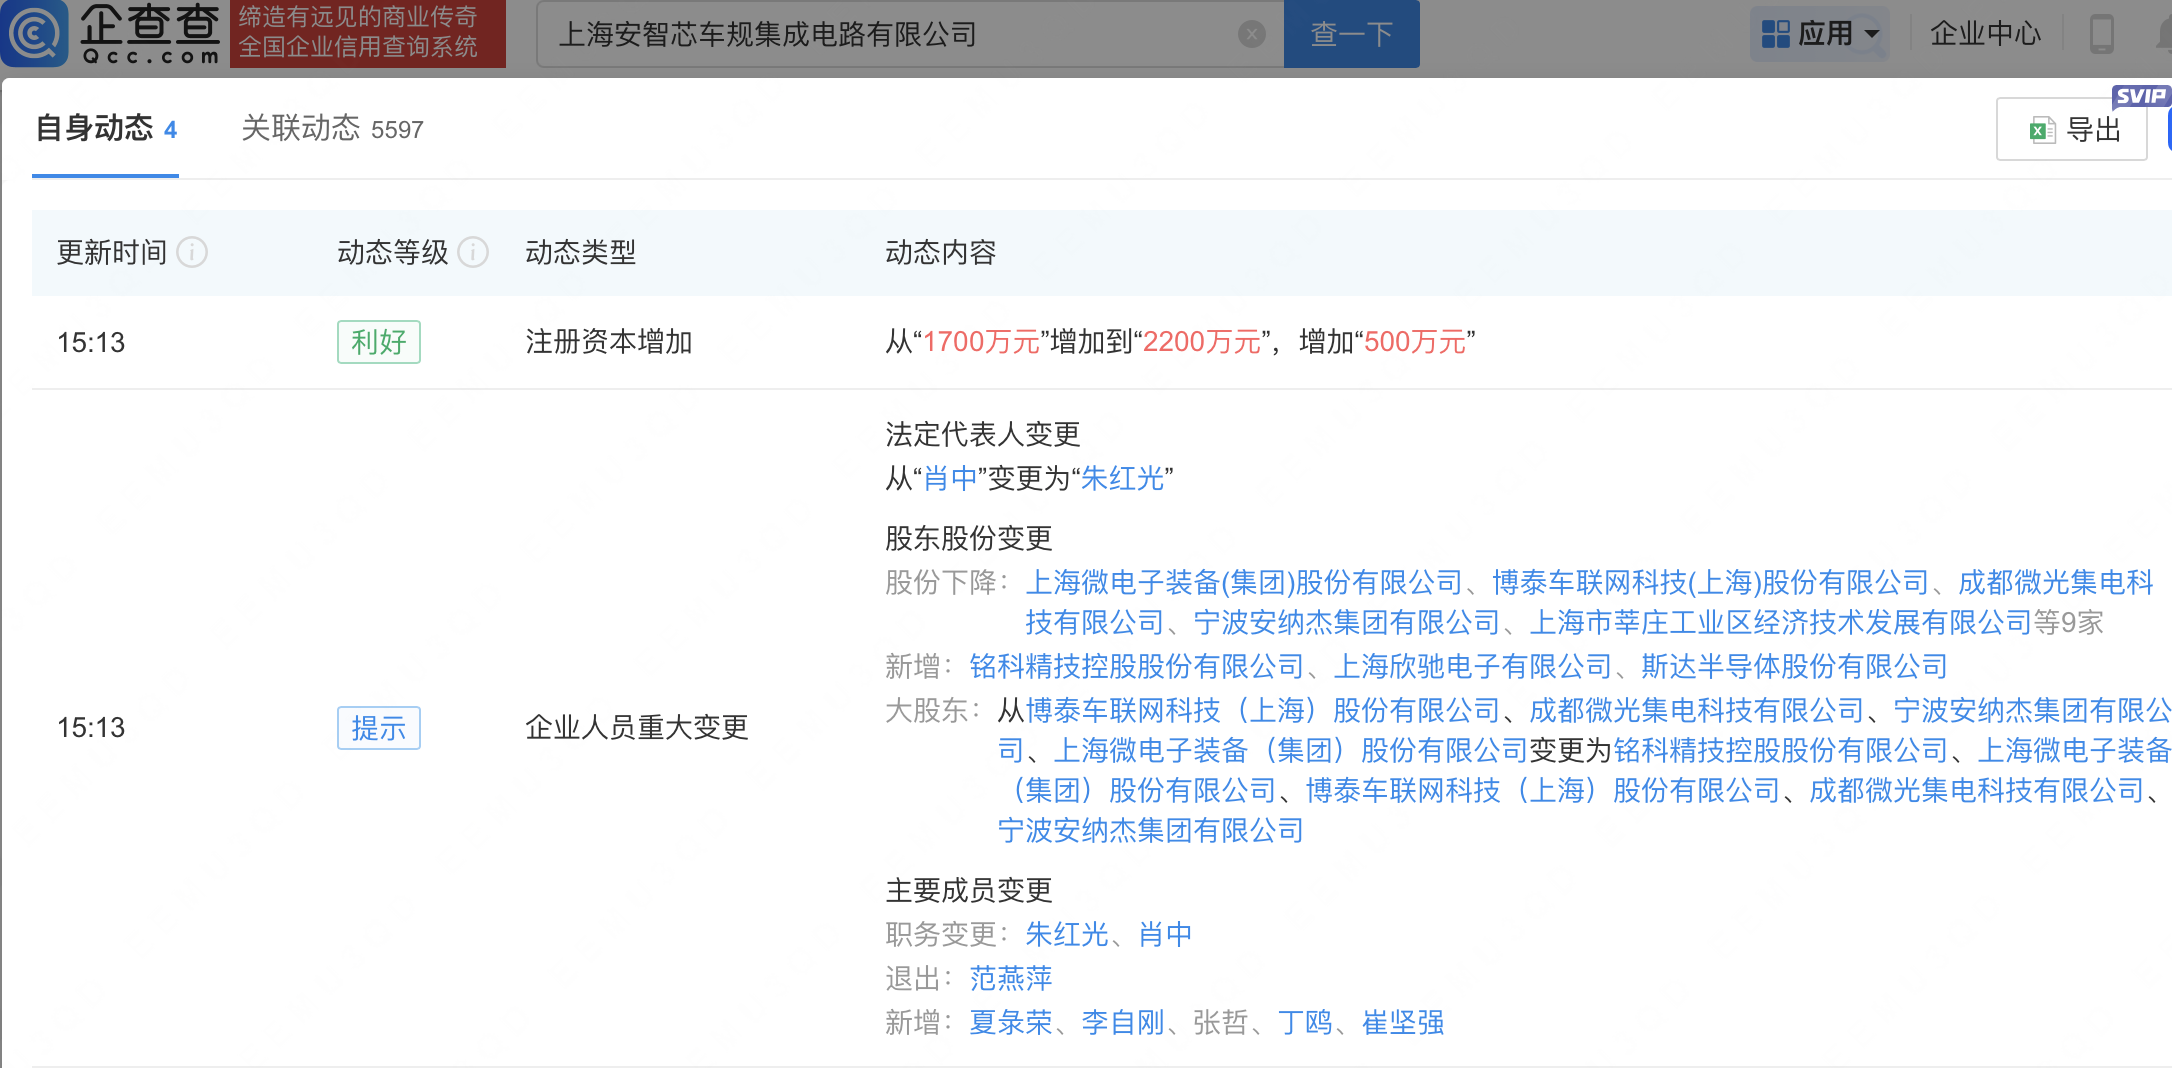Clear the search box with the x icon
This screenshot has height=1068, width=2172.
click(x=1251, y=33)
